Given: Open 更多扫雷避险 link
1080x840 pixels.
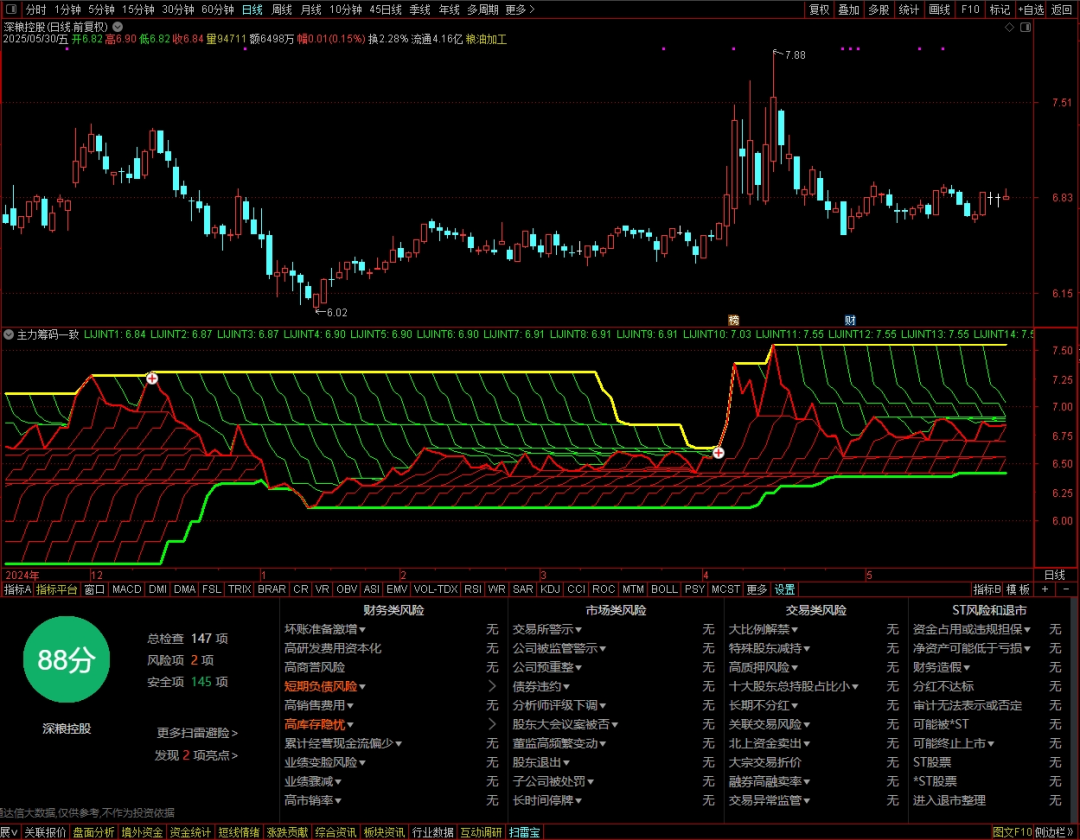Looking at the screenshot, I should coord(197,733).
